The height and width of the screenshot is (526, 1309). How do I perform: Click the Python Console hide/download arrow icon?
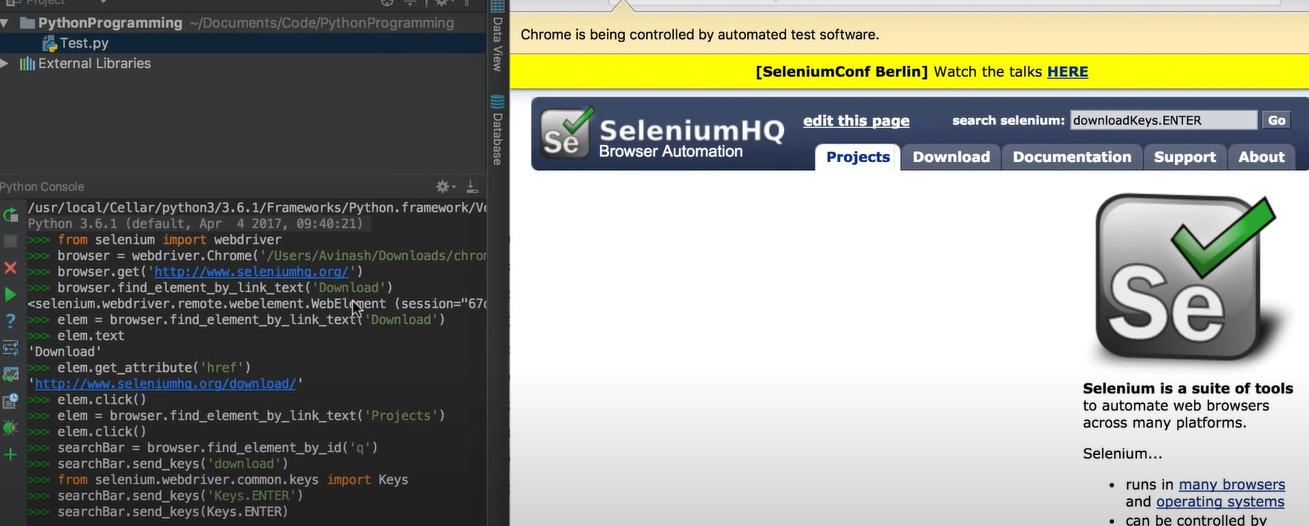tap(472, 187)
